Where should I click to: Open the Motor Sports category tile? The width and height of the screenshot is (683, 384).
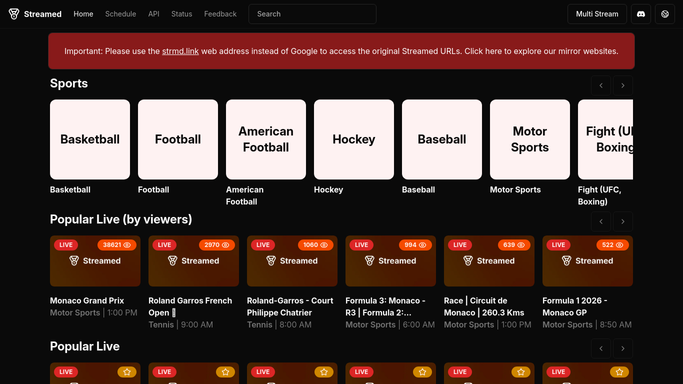pos(530,139)
